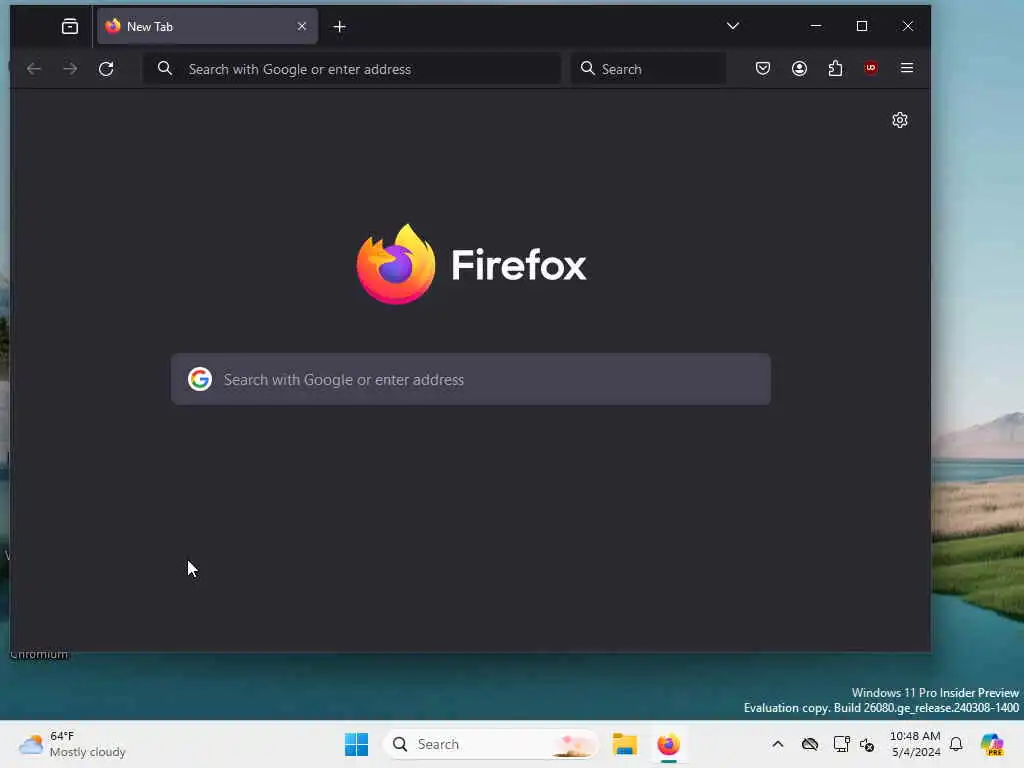Open the clock and calendar flyout
Image resolution: width=1024 pixels, height=768 pixels.
point(916,744)
